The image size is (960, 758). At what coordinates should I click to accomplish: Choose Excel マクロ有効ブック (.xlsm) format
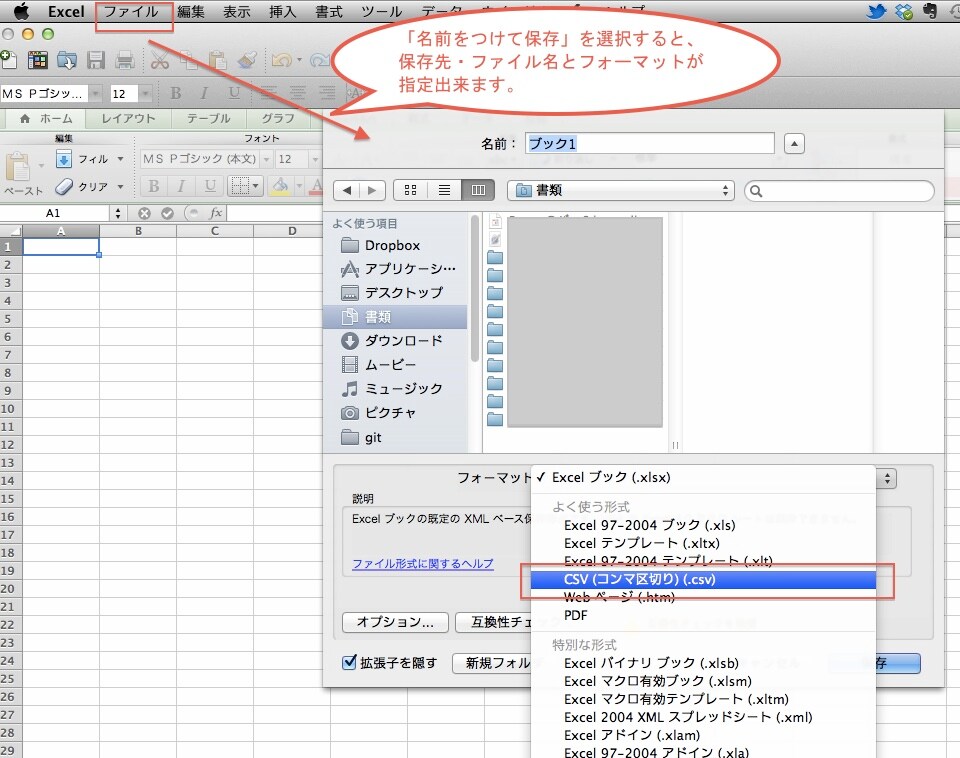[703, 681]
